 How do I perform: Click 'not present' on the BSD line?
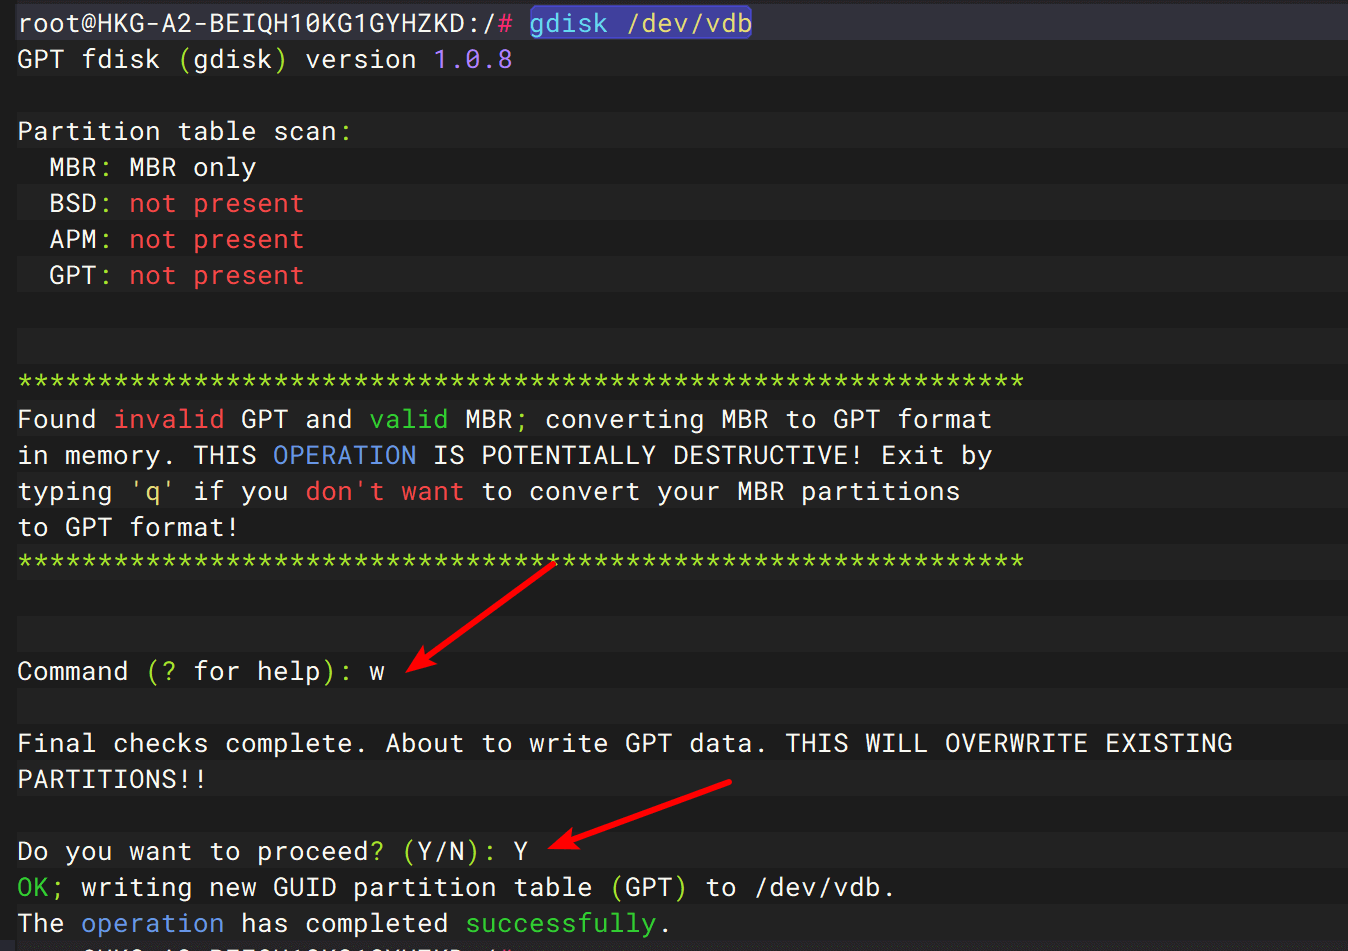pyautogui.click(x=216, y=204)
